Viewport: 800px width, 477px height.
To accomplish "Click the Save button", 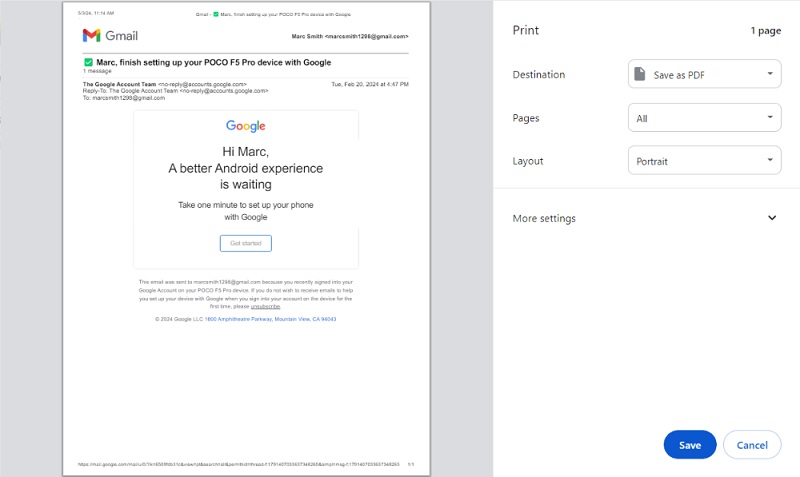I will [690, 445].
